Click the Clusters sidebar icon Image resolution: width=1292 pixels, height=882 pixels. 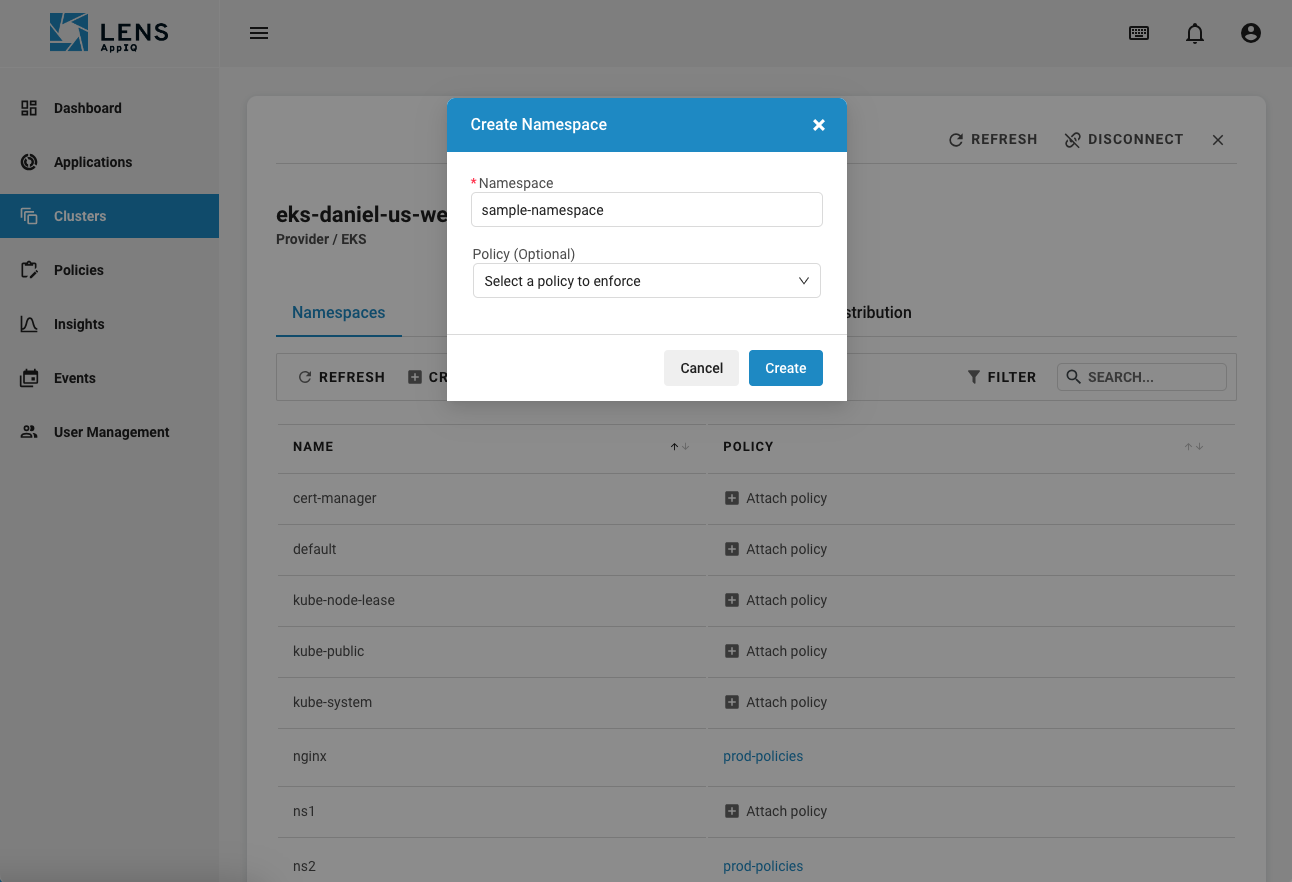coord(29,216)
